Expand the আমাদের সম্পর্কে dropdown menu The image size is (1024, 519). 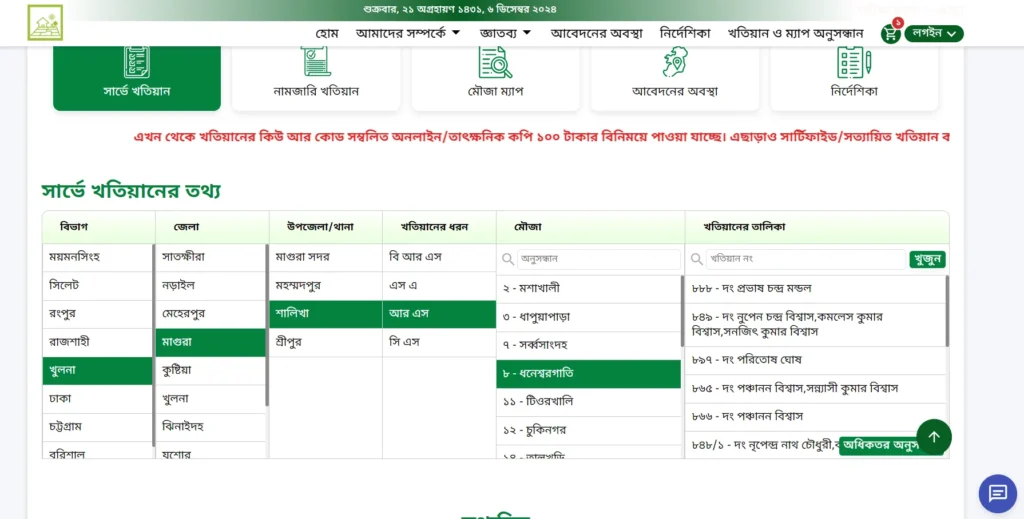(408, 33)
